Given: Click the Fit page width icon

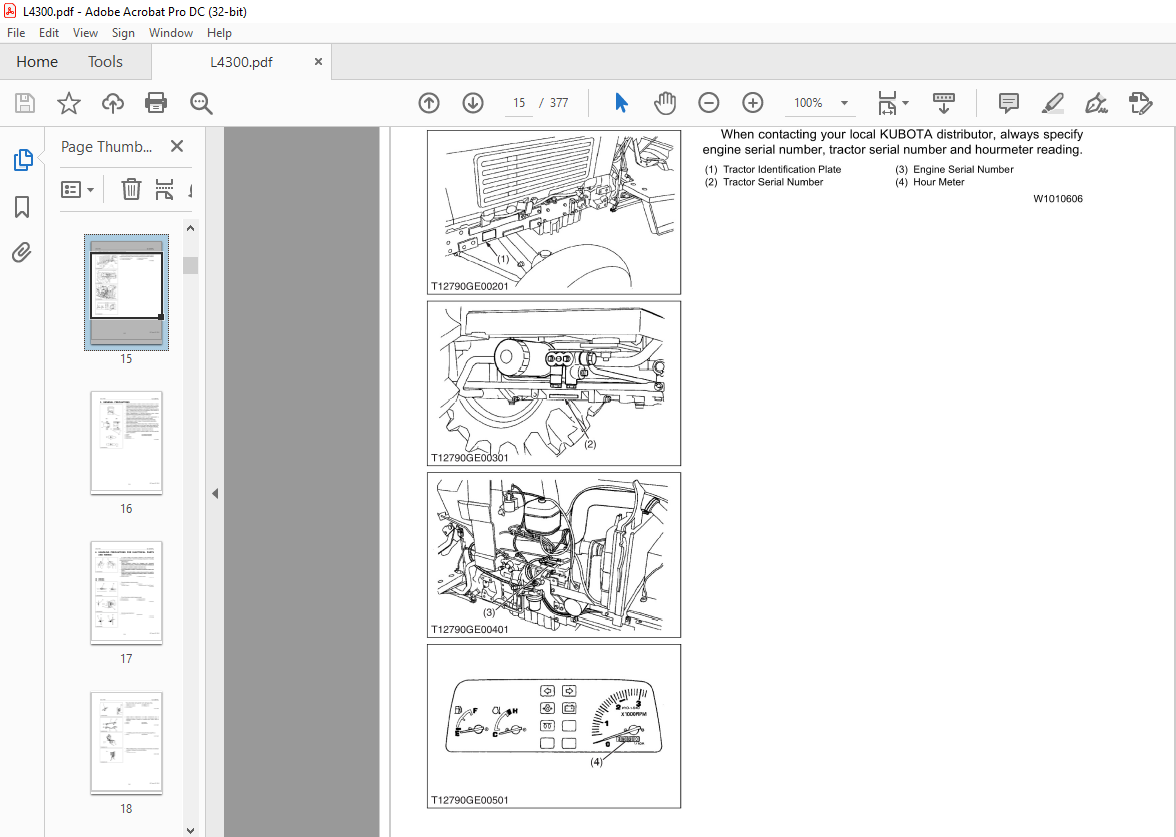Looking at the screenshot, I should 887,103.
